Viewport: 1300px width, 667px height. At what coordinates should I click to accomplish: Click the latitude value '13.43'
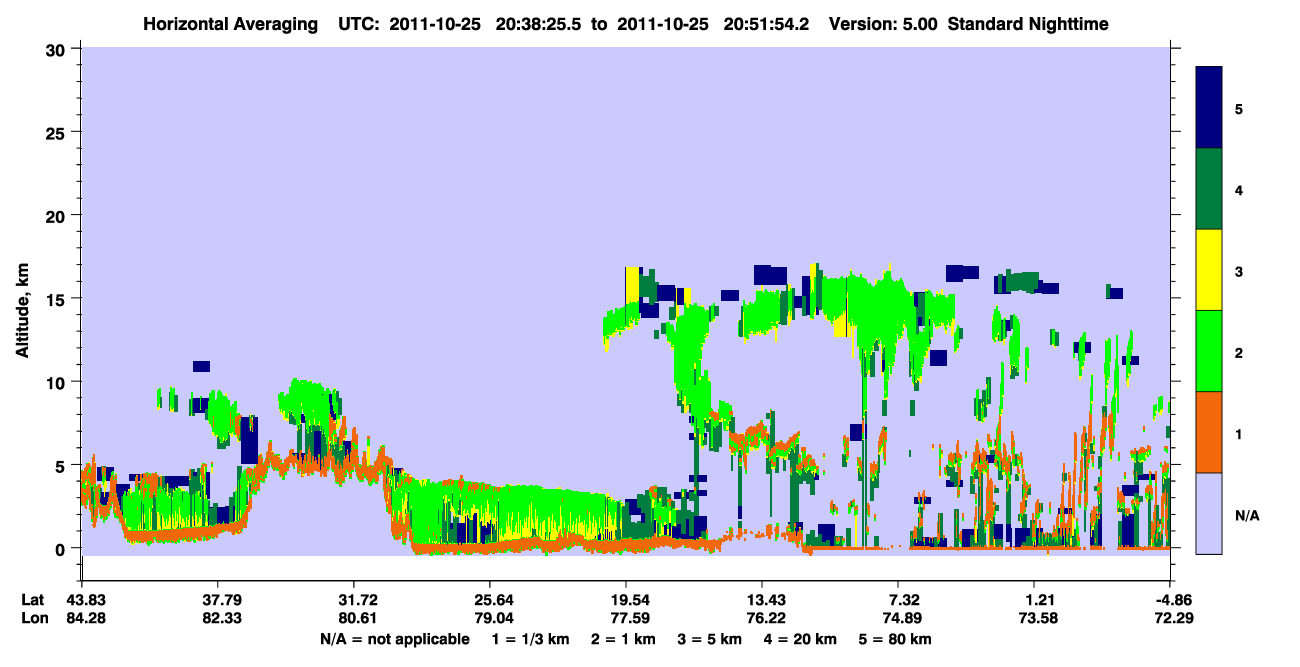point(764,600)
